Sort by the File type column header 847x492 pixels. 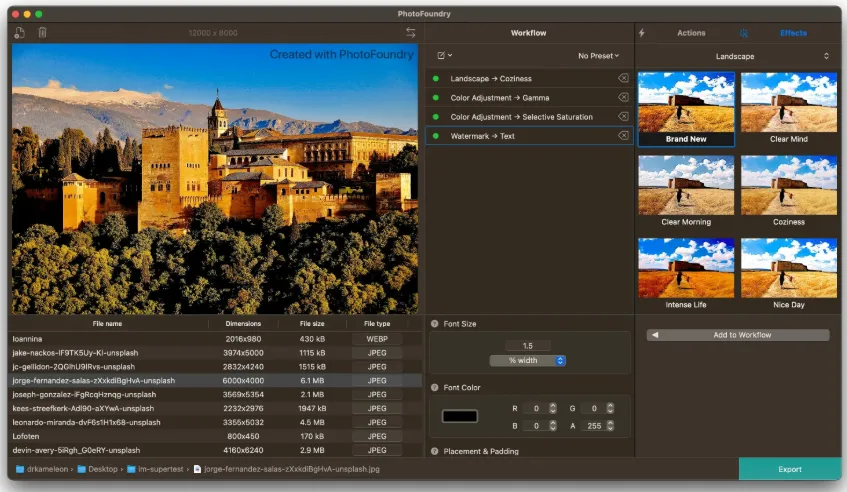tap(377, 324)
